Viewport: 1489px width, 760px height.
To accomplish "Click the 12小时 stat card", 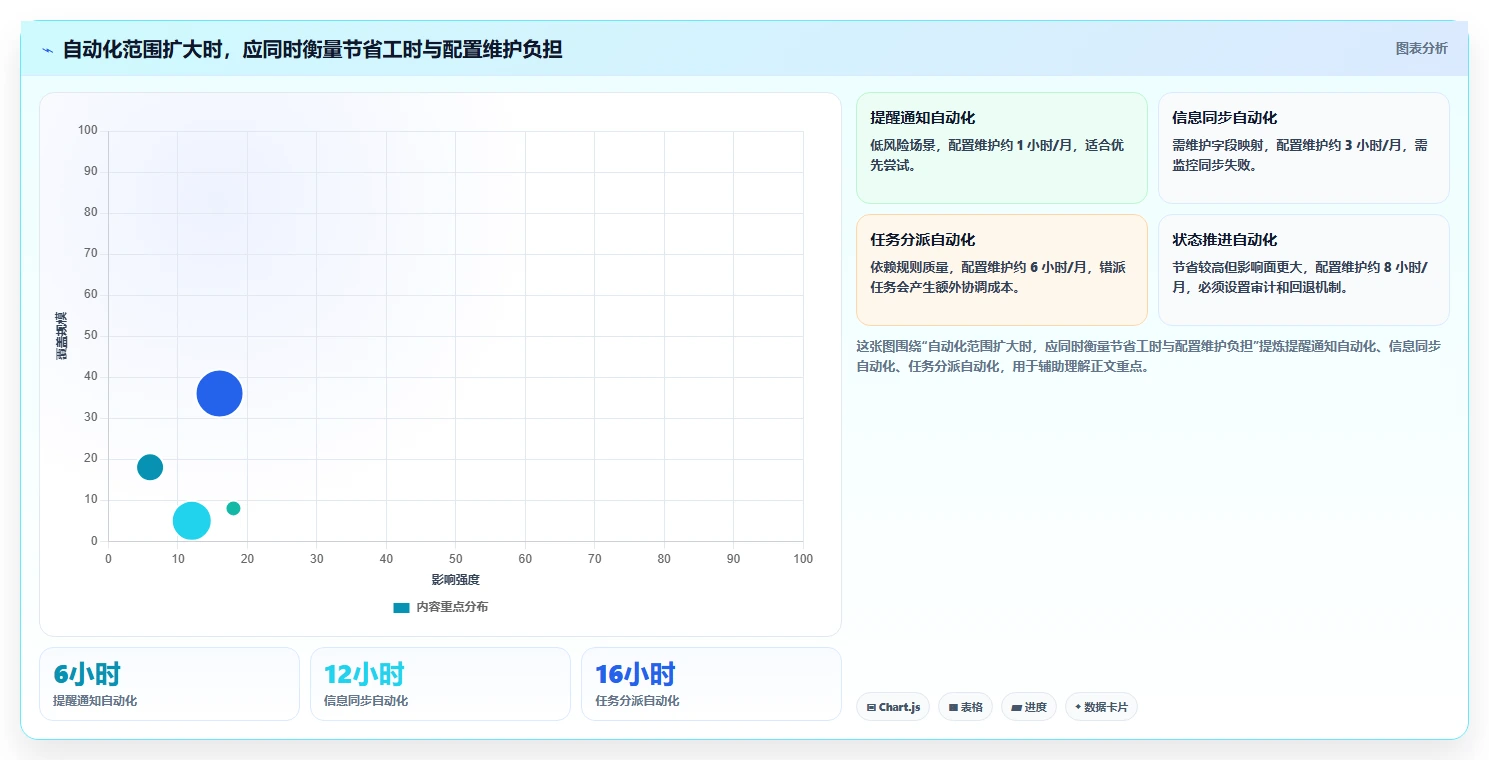I will pos(440,684).
